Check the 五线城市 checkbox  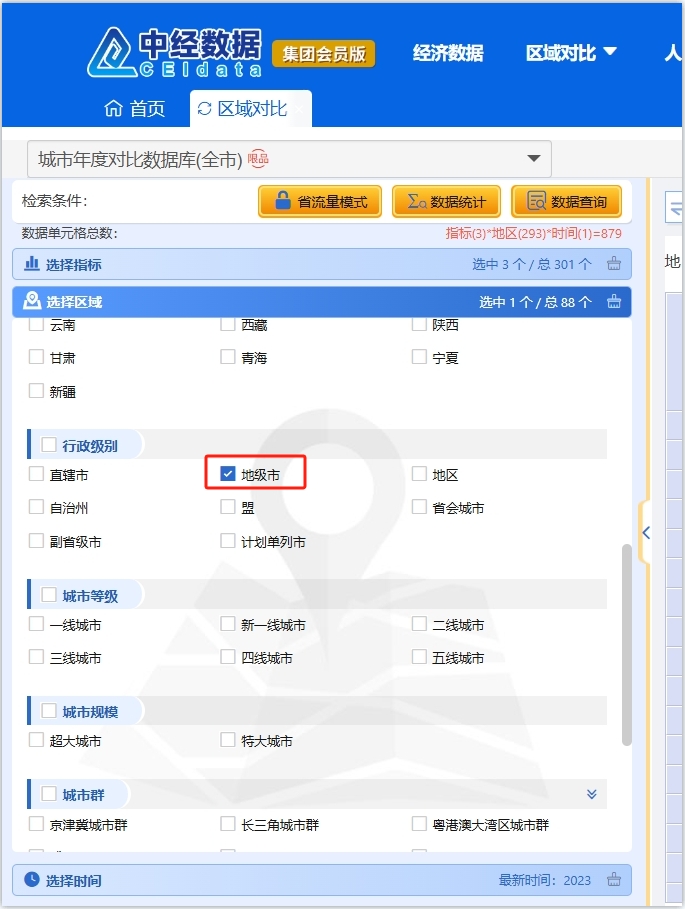[419, 657]
